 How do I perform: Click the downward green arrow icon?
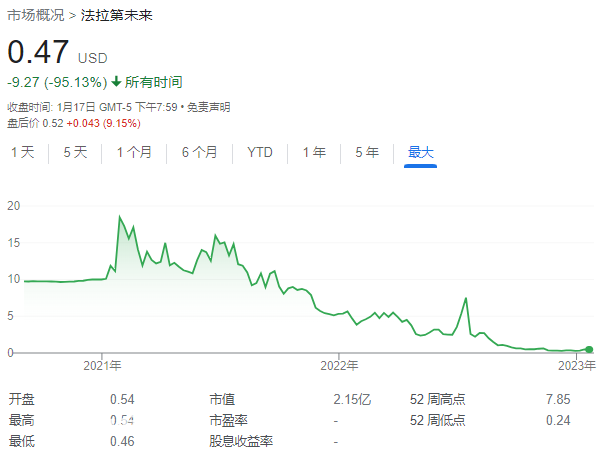(x=116, y=82)
